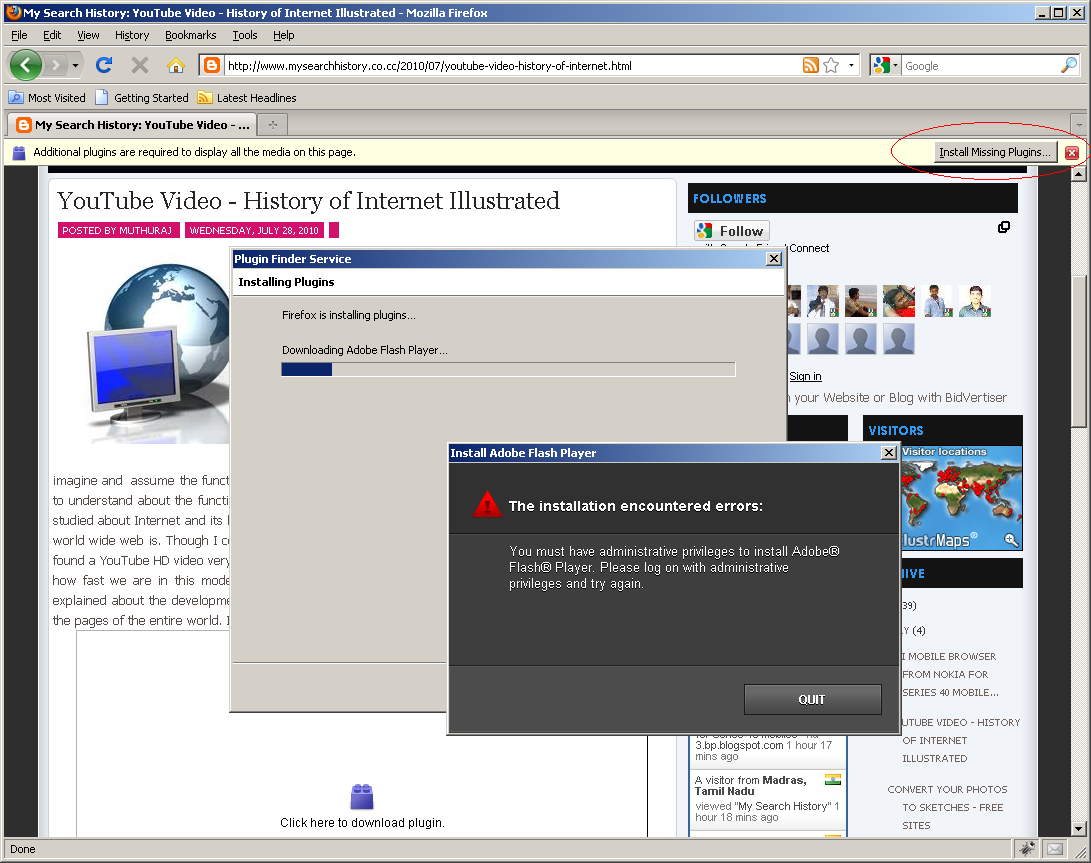
Task: Open the back/forward history dropdown arrow
Action: click(x=75, y=65)
